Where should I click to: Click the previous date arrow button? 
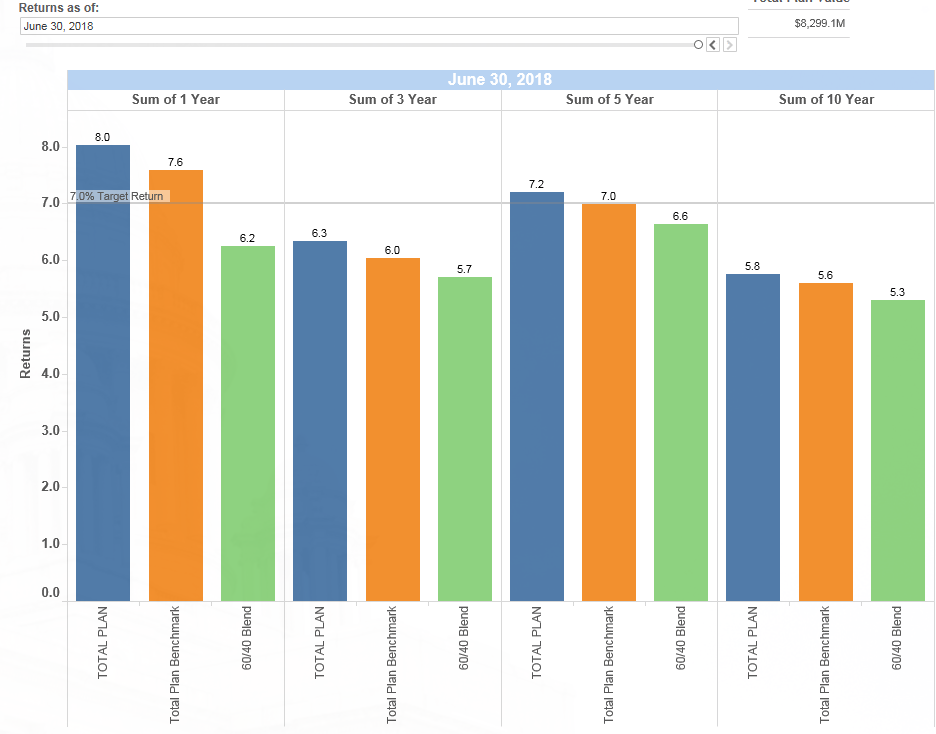tap(713, 45)
